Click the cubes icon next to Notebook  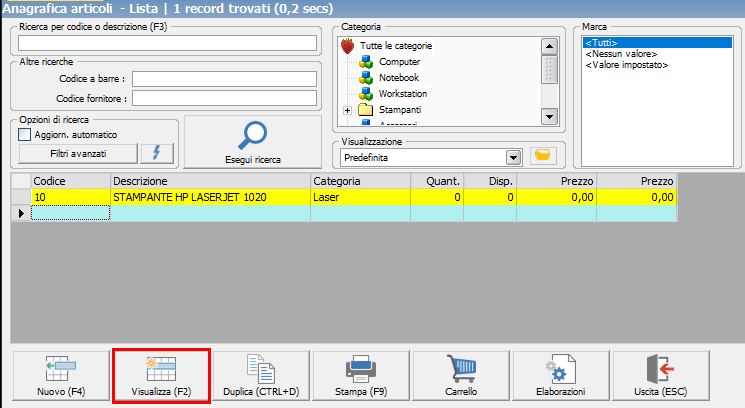pyautogui.click(x=366, y=77)
